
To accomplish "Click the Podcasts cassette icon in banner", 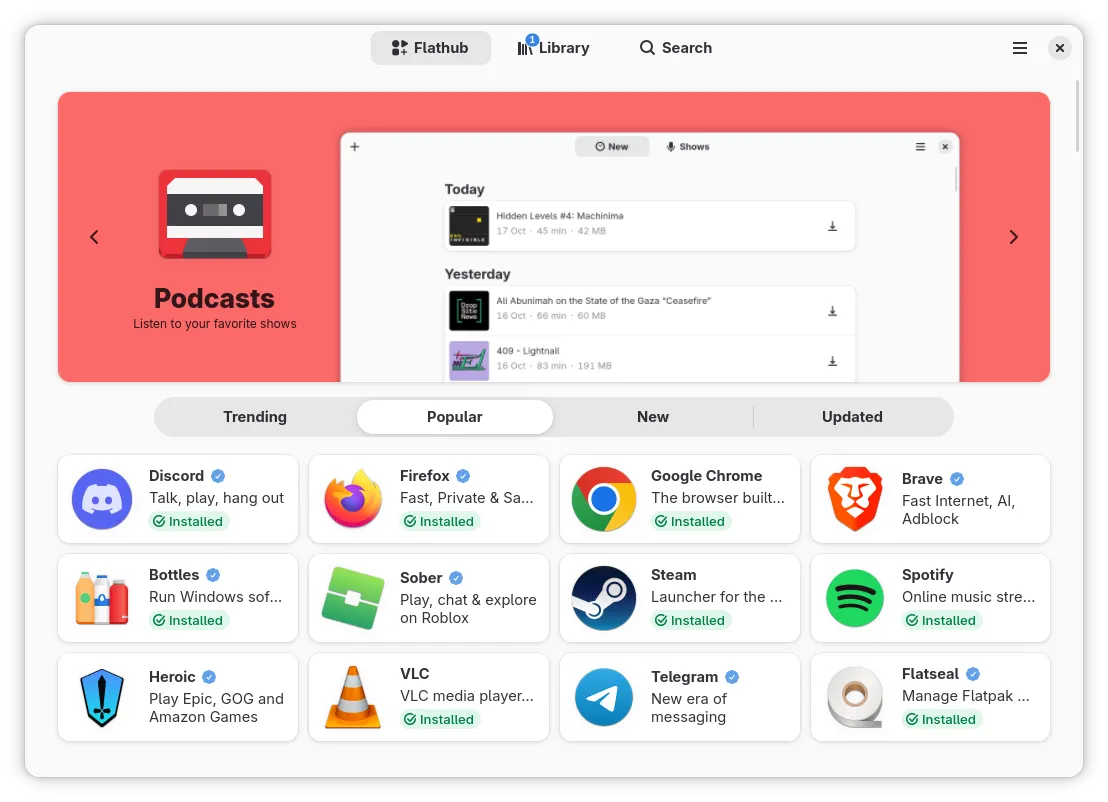I will point(215,214).
